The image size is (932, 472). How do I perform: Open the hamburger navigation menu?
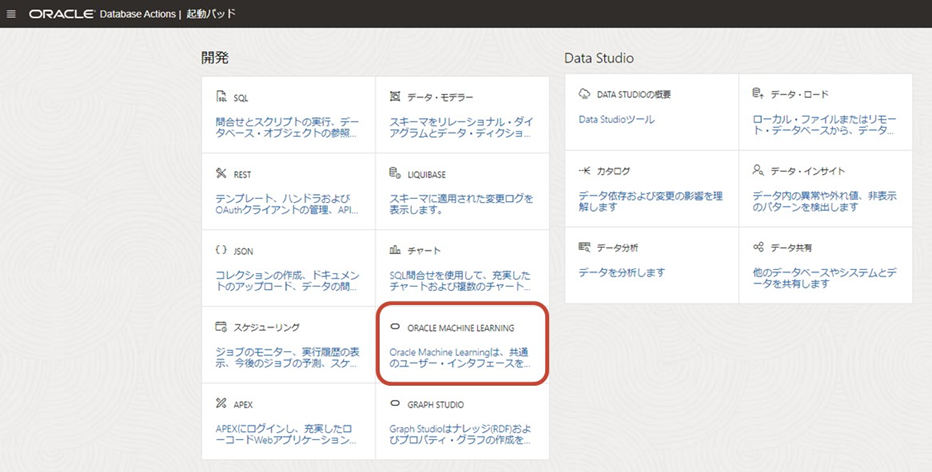(11, 14)
